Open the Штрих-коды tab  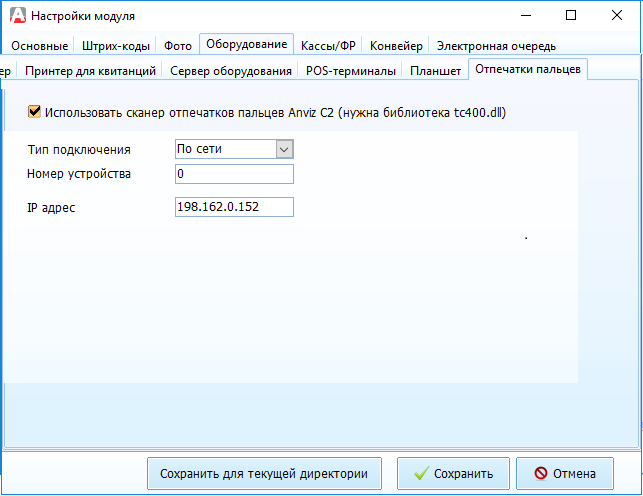pos(116,46)
